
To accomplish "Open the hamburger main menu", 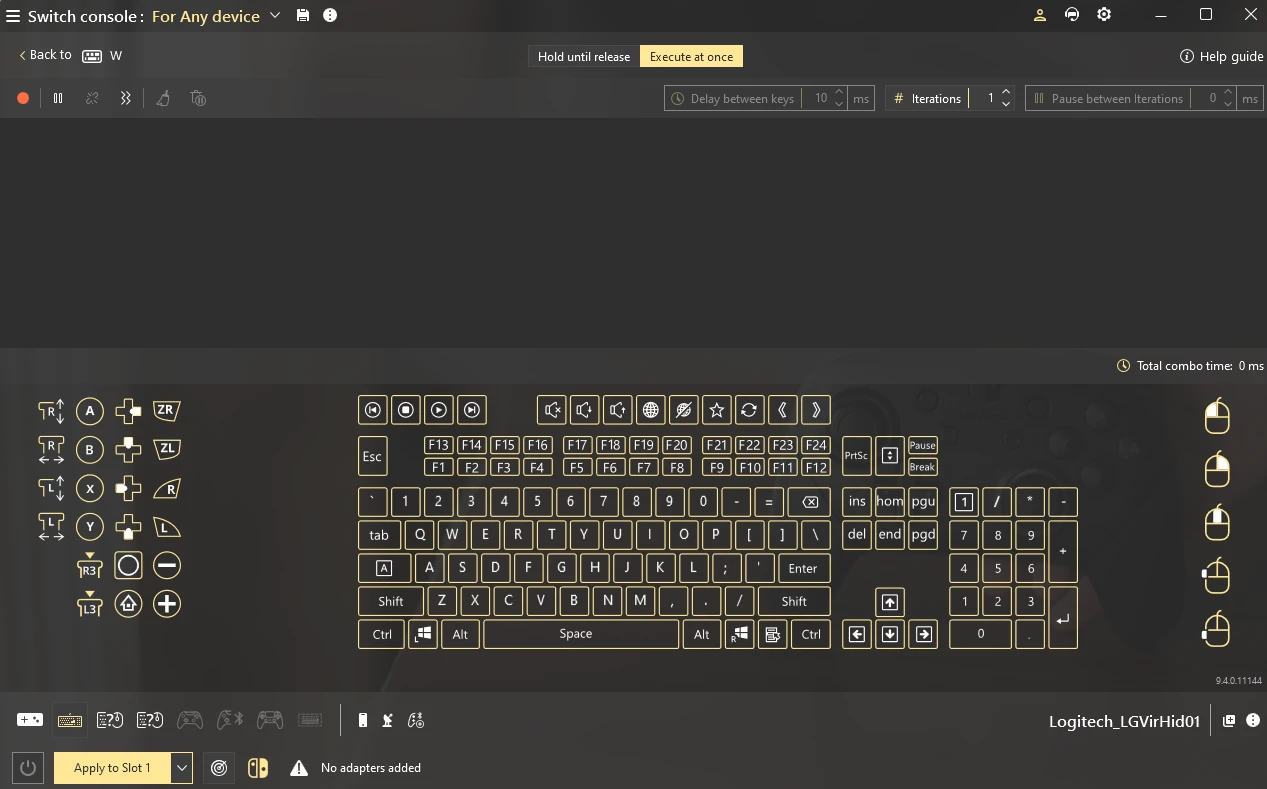I will pyautogui.click(x=13, y=16).
